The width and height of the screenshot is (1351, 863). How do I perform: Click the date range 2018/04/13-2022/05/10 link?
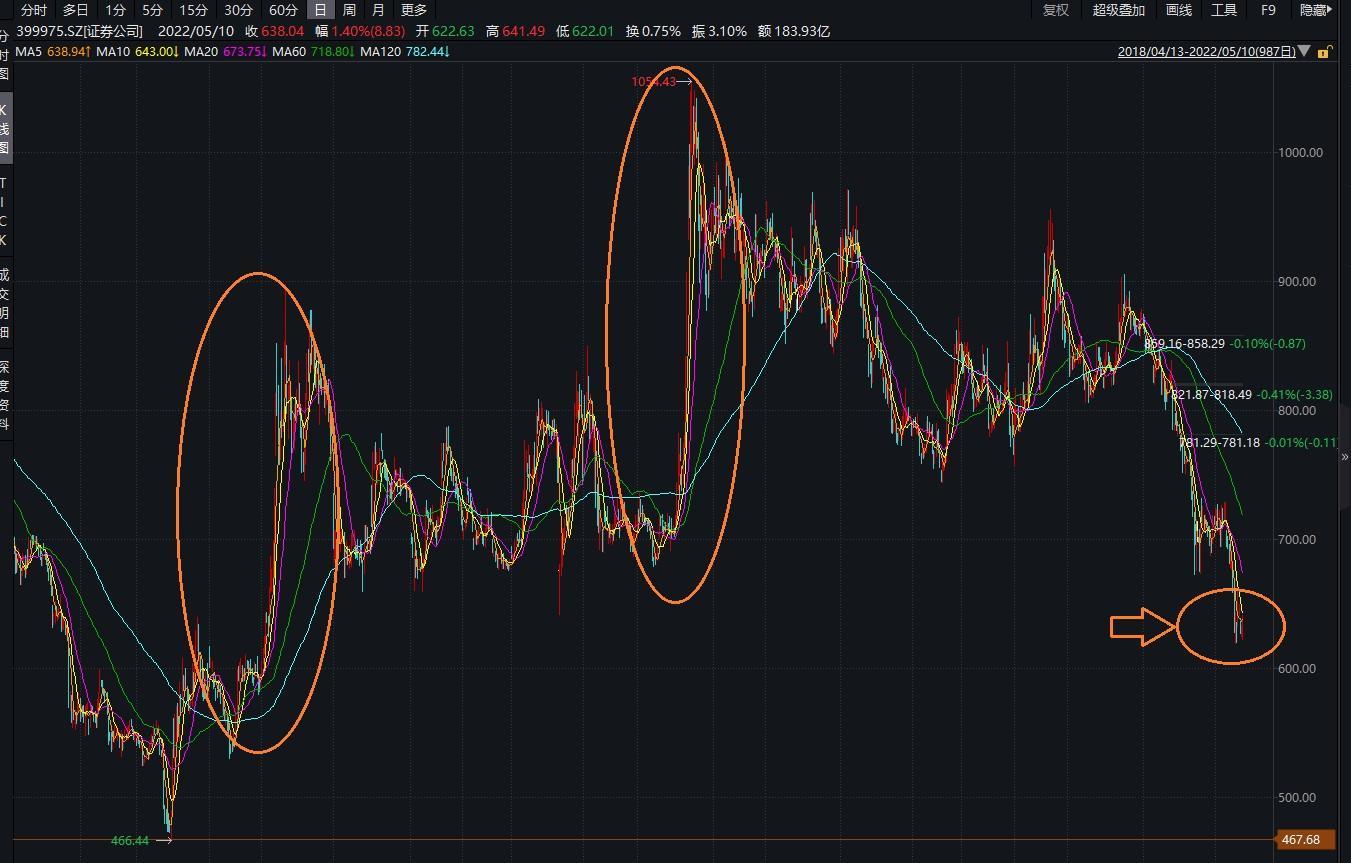tap(1207, 52)
